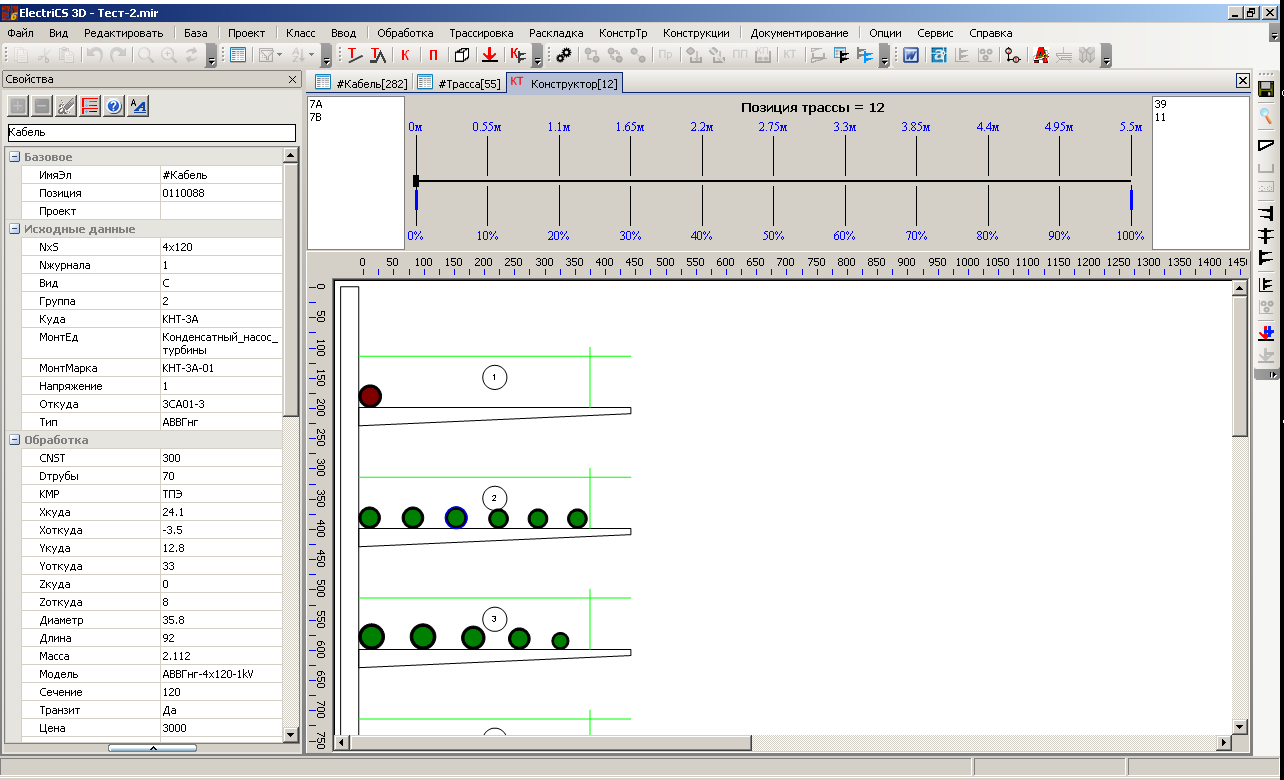This screenshot has height=780, width=1284.
Task: Click the save floppy disk icon
Action: 1266,90
